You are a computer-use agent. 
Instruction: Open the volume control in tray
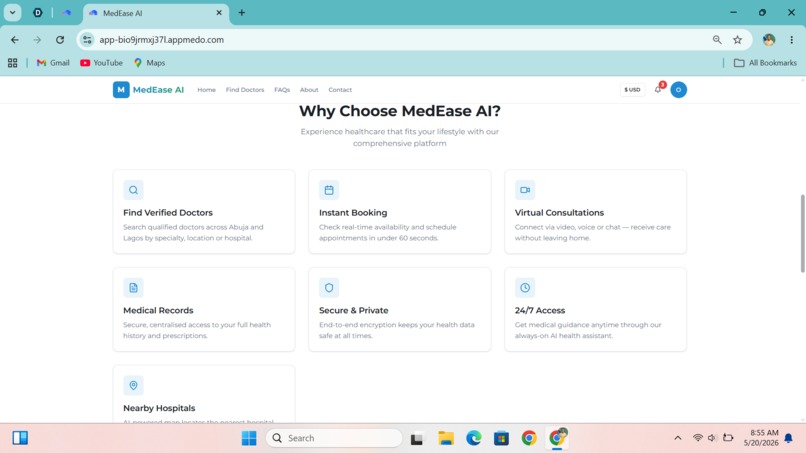point(712,438)
